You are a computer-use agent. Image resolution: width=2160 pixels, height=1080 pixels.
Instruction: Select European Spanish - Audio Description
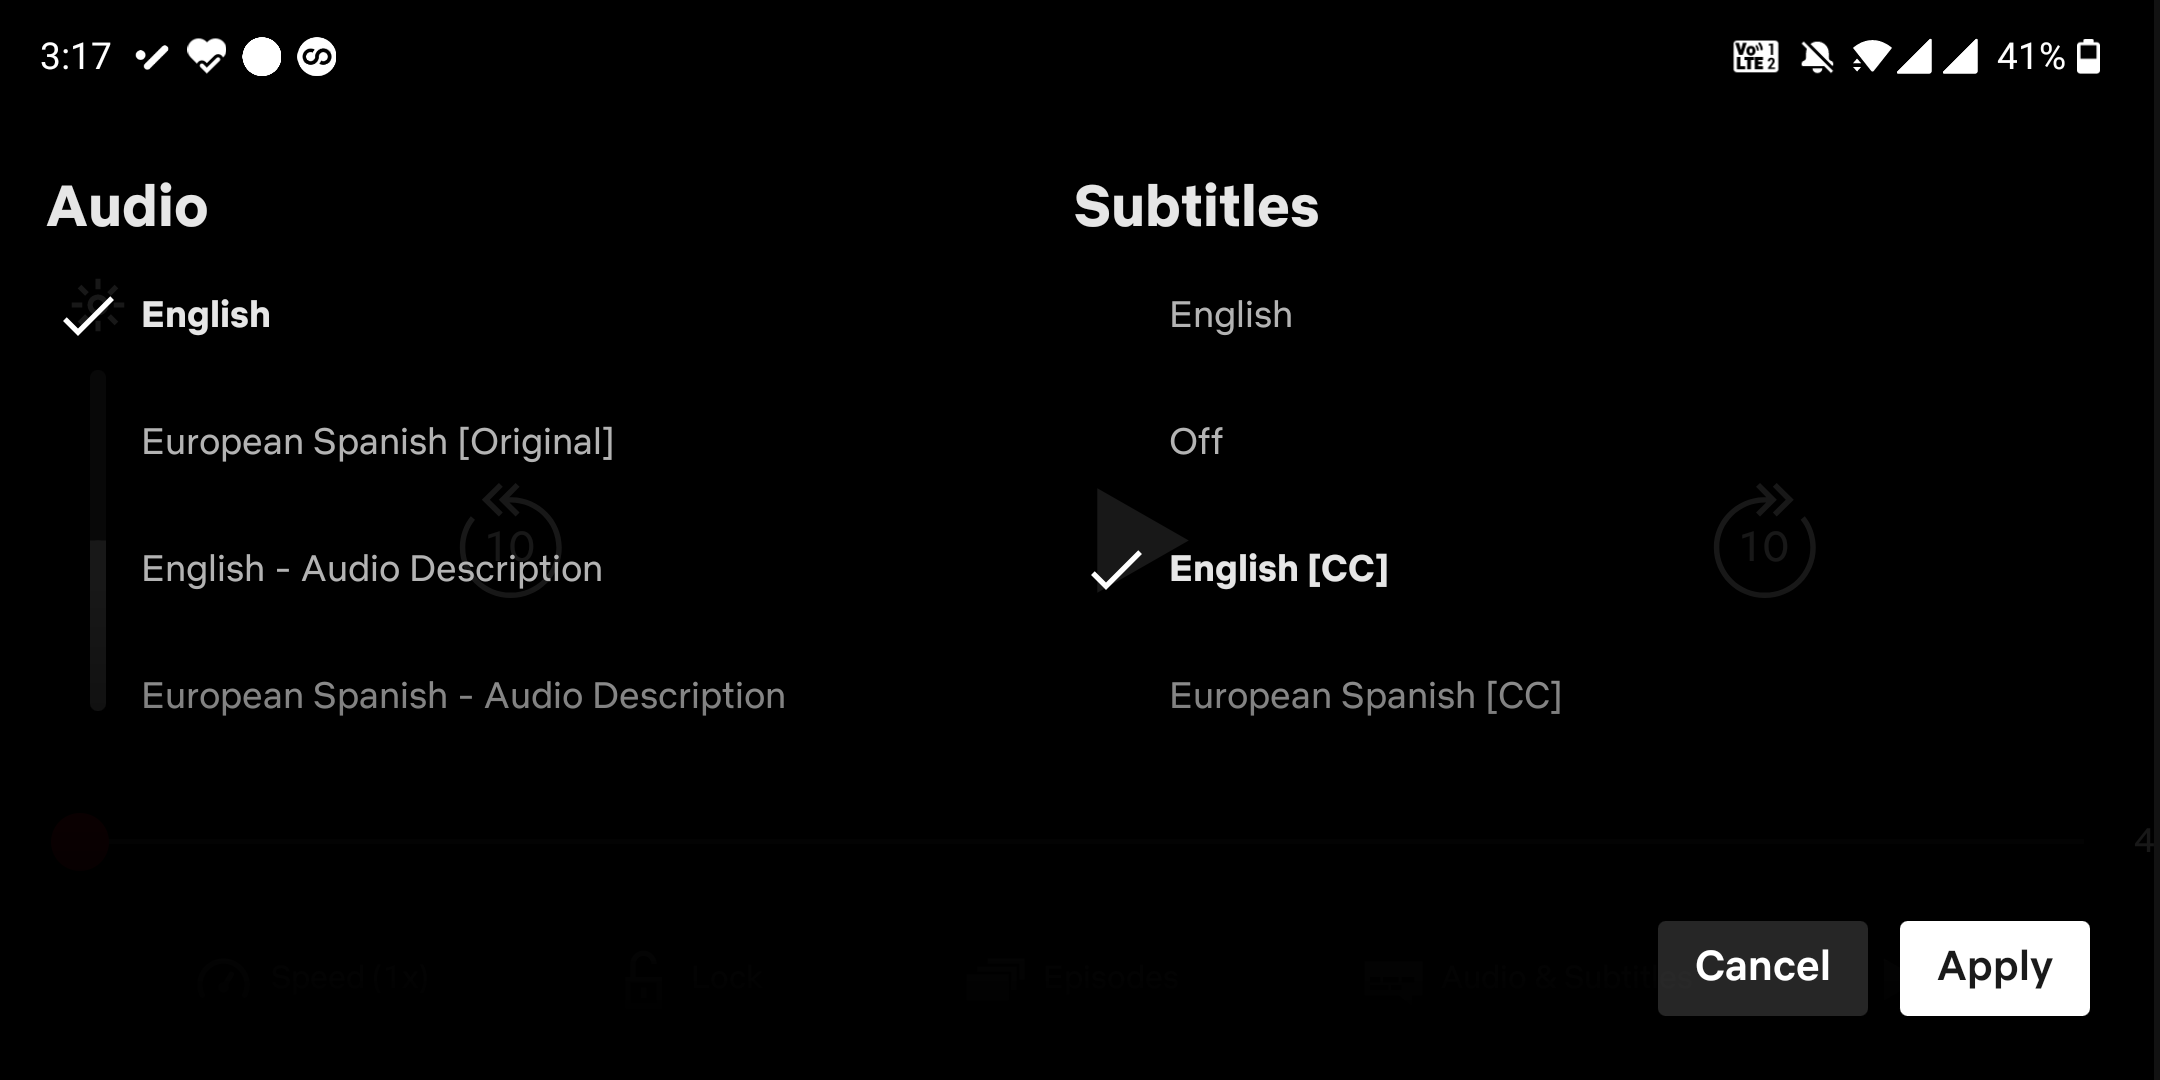[x=460, y=694]
